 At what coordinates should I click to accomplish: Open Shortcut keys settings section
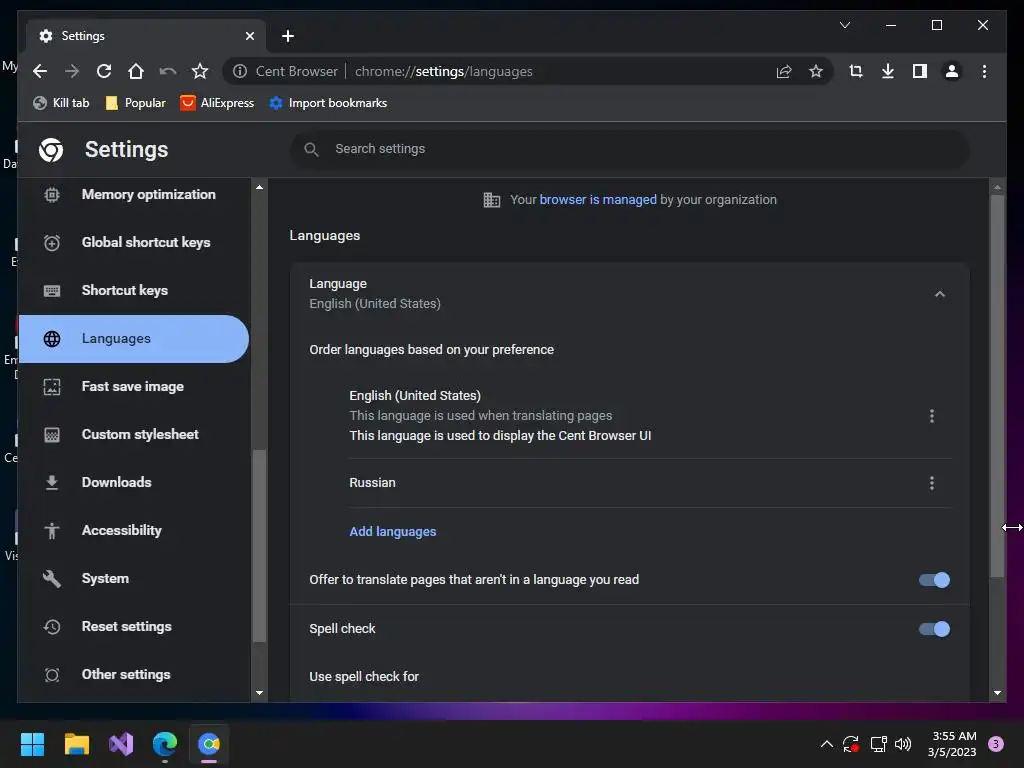(x=134, y=291)
